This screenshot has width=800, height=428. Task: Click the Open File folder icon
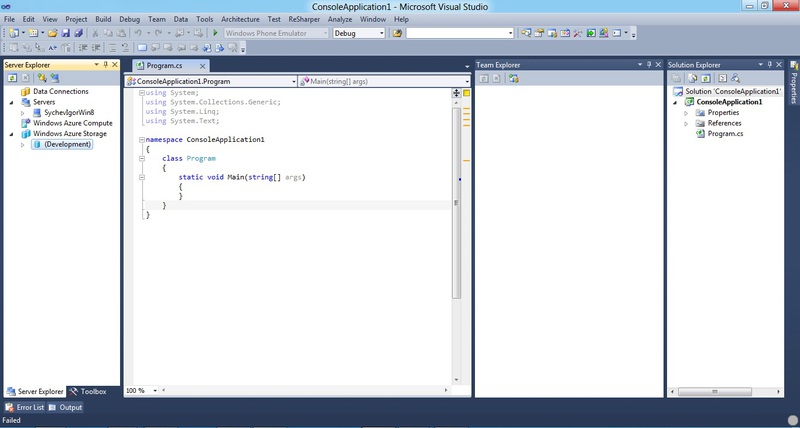click(x=53, y=33)
